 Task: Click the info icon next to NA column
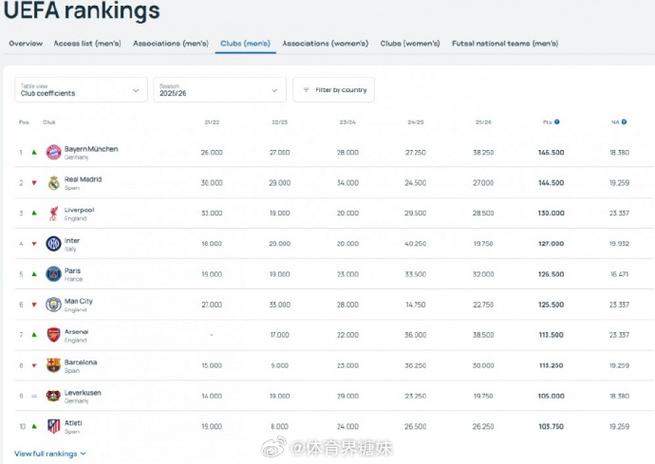pyautogui.click(x=624, y=122)
